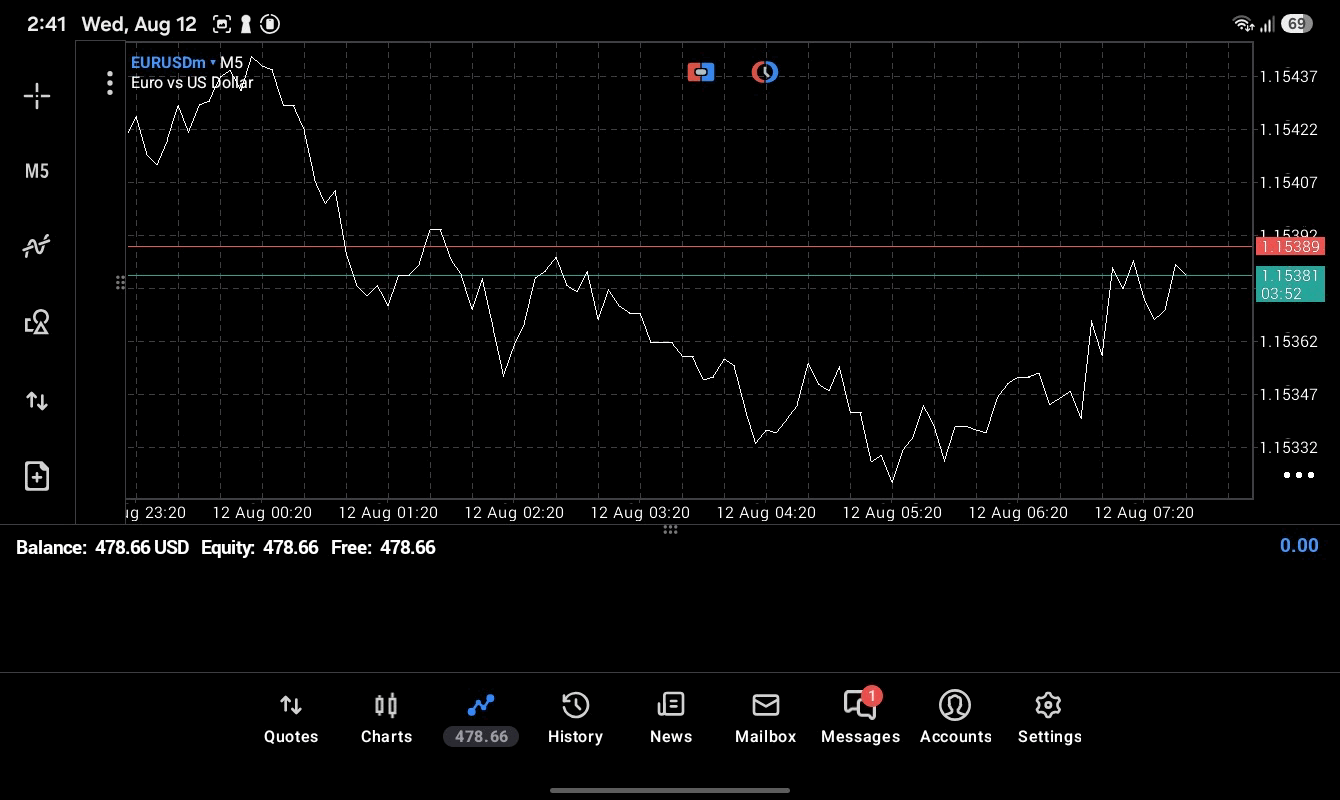Tap the Equity 478.66 value

pyautogui.click(x=260, y=547)
